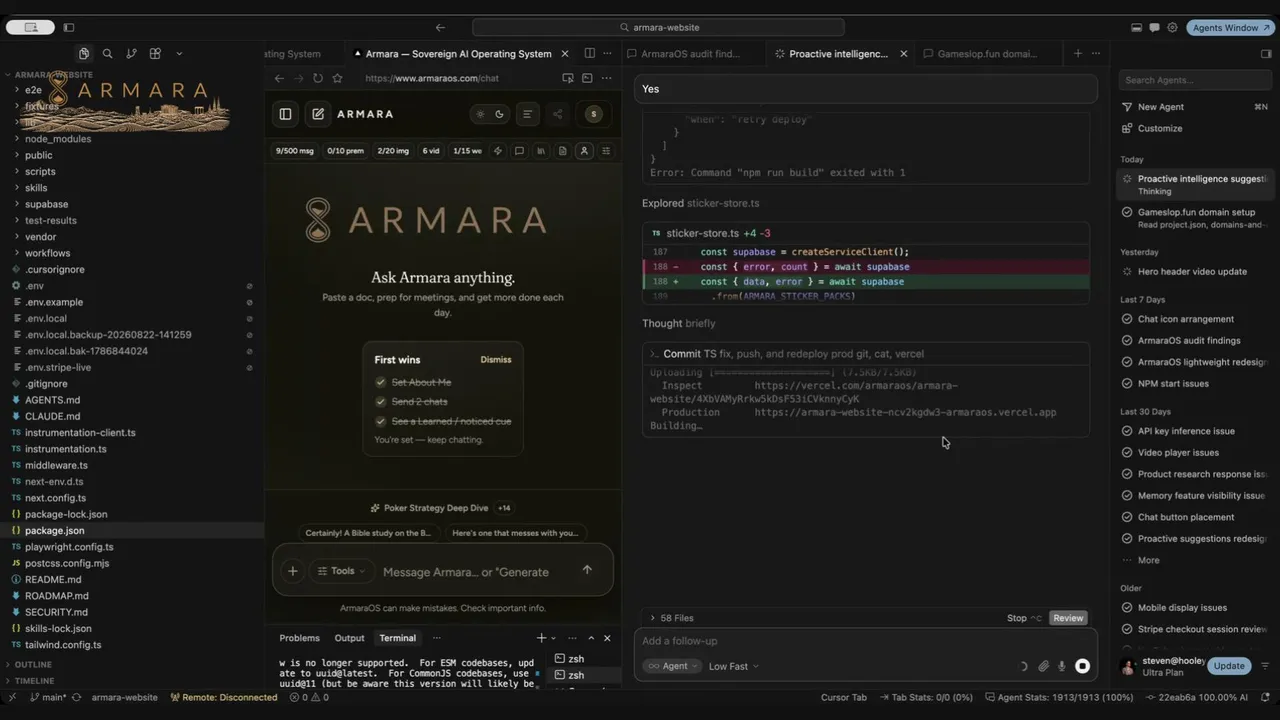This screenshot has width=1280, height=720.
Task: Start voice input with microphone icon
Action: [1062, 666]
